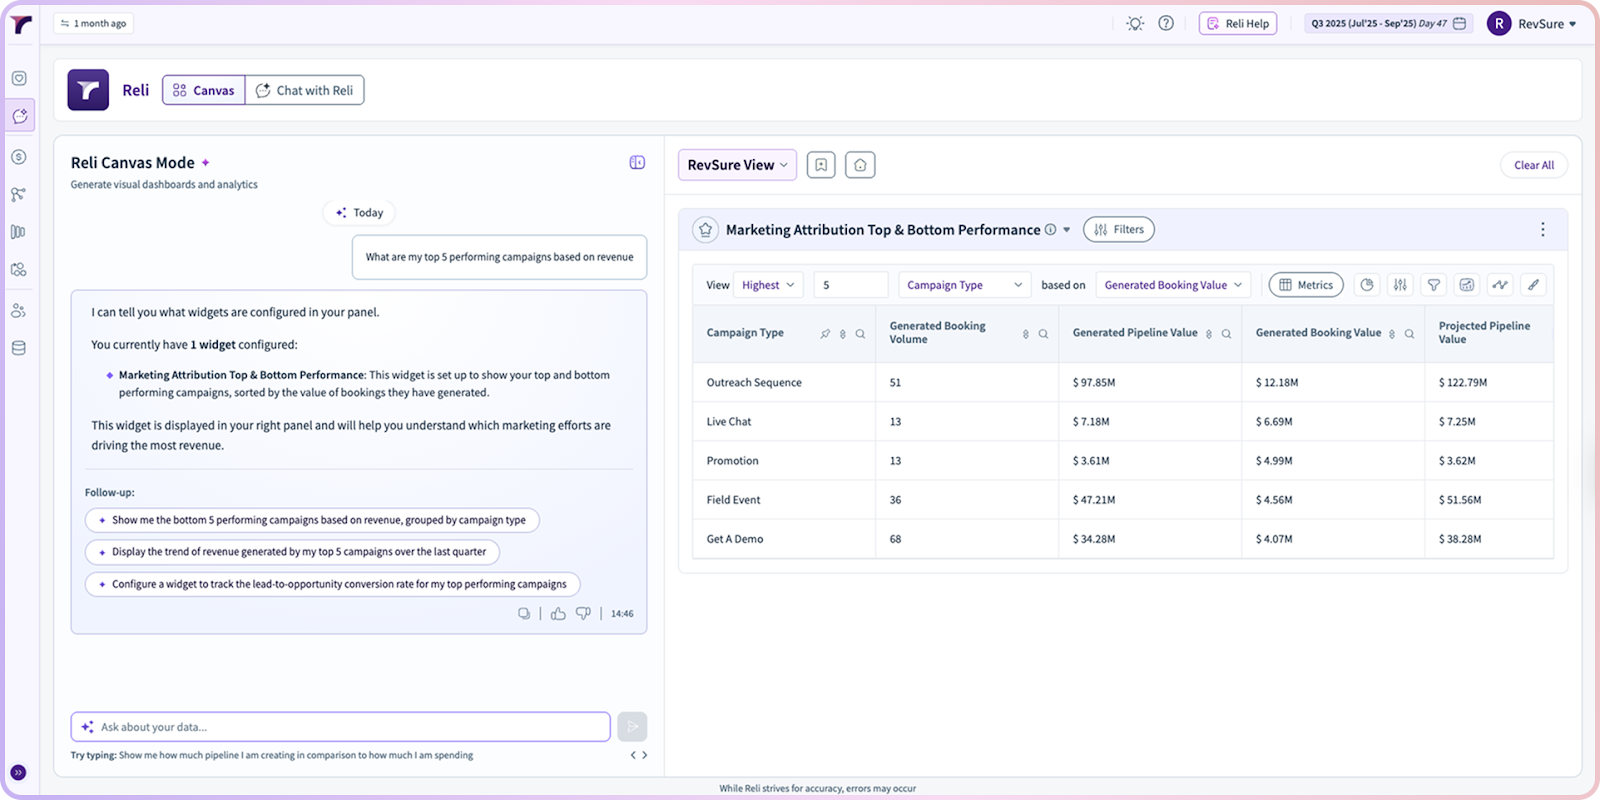1600x800 pixels.
Task: Click the home view icon
Action: [x=860, y=165]
